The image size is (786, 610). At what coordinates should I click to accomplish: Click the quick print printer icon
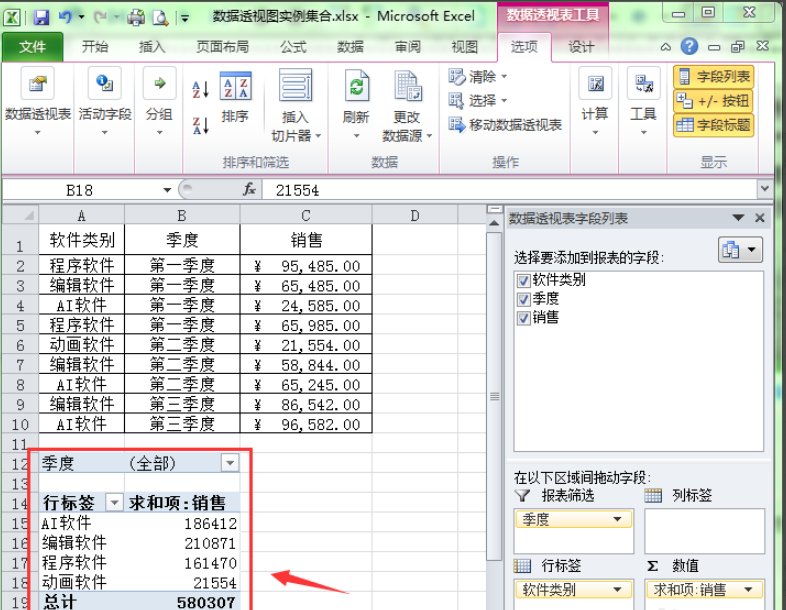[136, 18]
